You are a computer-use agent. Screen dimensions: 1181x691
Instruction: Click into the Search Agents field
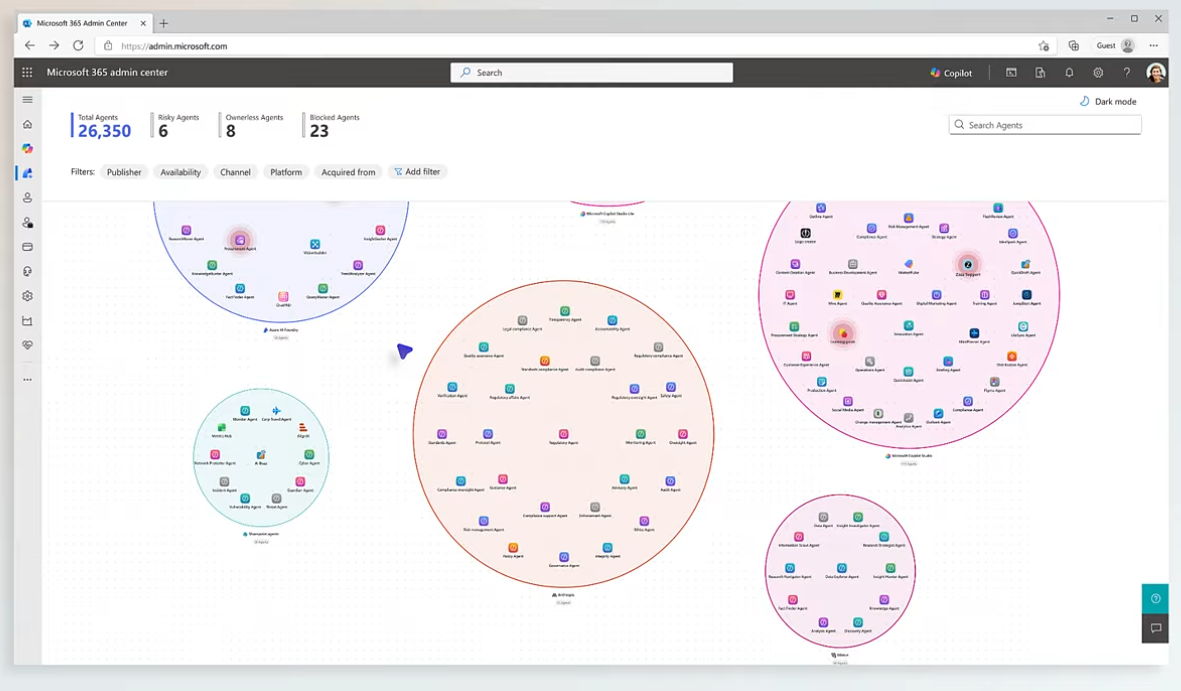click(1045, 125)
